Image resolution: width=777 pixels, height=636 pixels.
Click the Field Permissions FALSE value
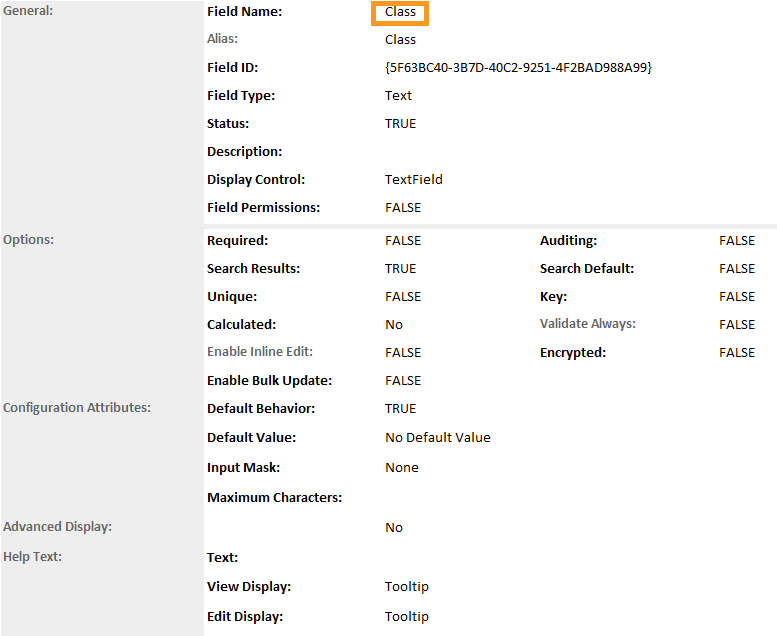coord(403,208)
